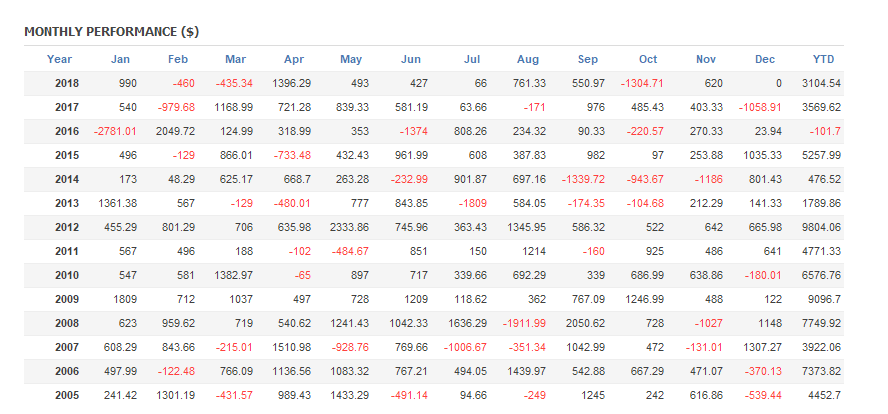Viewport: 888px width, 414px height.
Task: Click the 2016 YTD value -101.7
Action: pyautogui.click(x=826, y=131)
